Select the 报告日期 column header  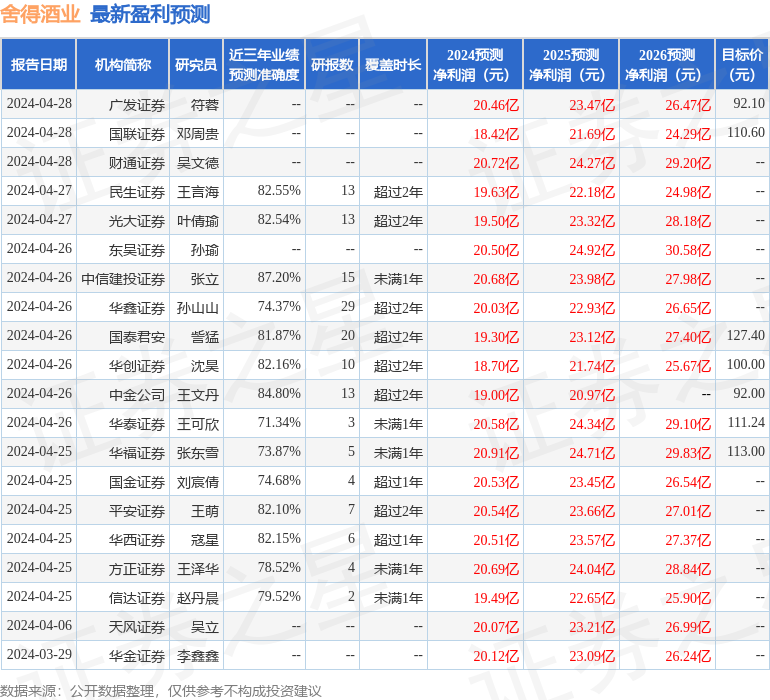click(39, 64)
